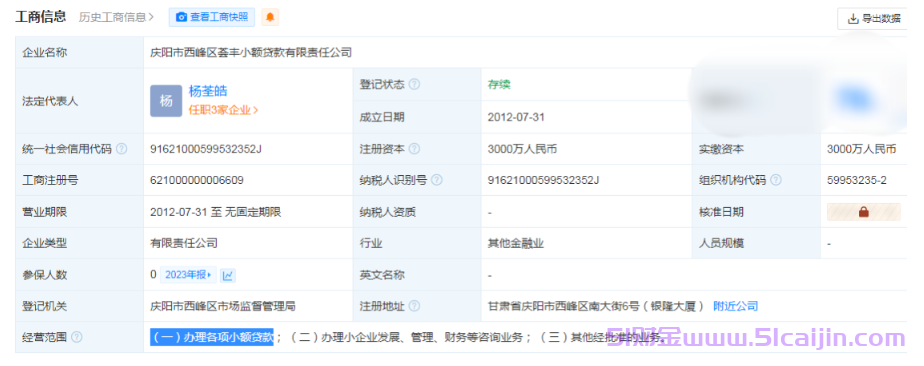924x366 pixels.
Task: Click help icon next to 注册地址
Action: point(414,306)
